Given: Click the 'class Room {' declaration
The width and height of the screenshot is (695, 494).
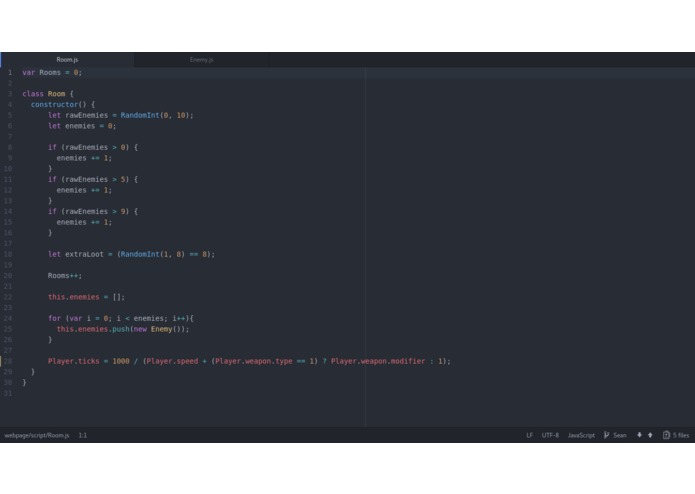Looking at the screenshot, I should pos(48,94).
